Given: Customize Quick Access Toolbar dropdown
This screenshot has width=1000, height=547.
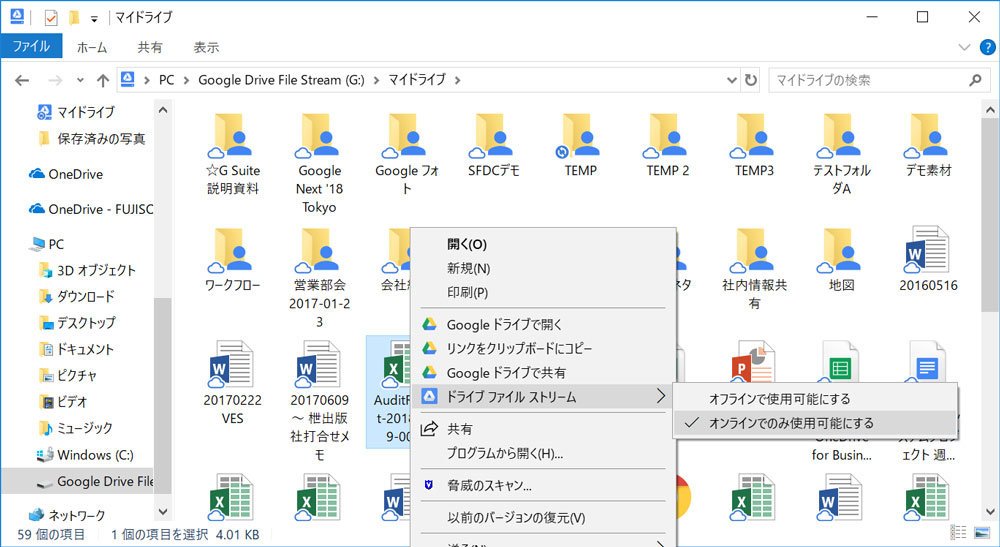Looking at the screenshot, I should pyautogui.click(x=94, y=18).
